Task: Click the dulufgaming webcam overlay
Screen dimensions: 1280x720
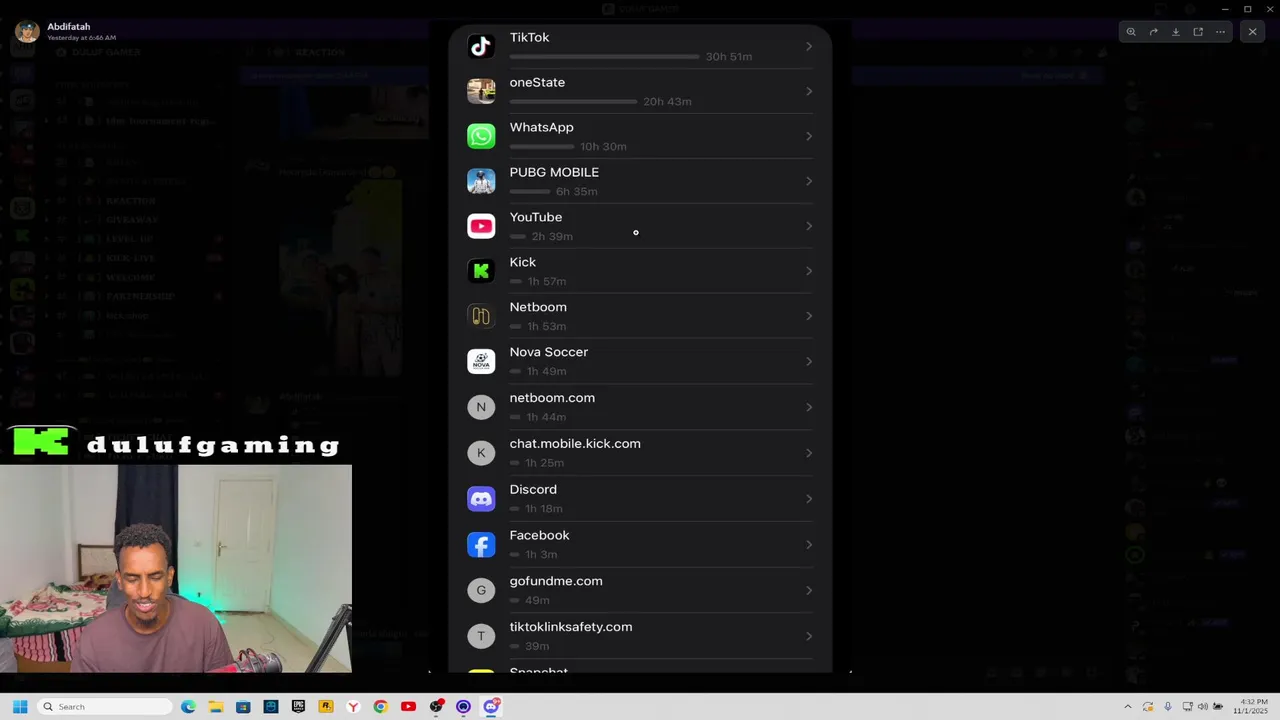Action: click(x=176, y=568)
